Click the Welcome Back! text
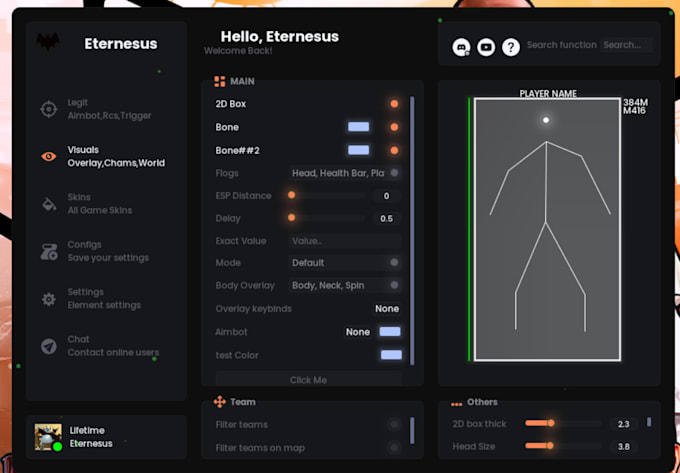The width and height of the screenshot is (680, 473). [238, 51]
